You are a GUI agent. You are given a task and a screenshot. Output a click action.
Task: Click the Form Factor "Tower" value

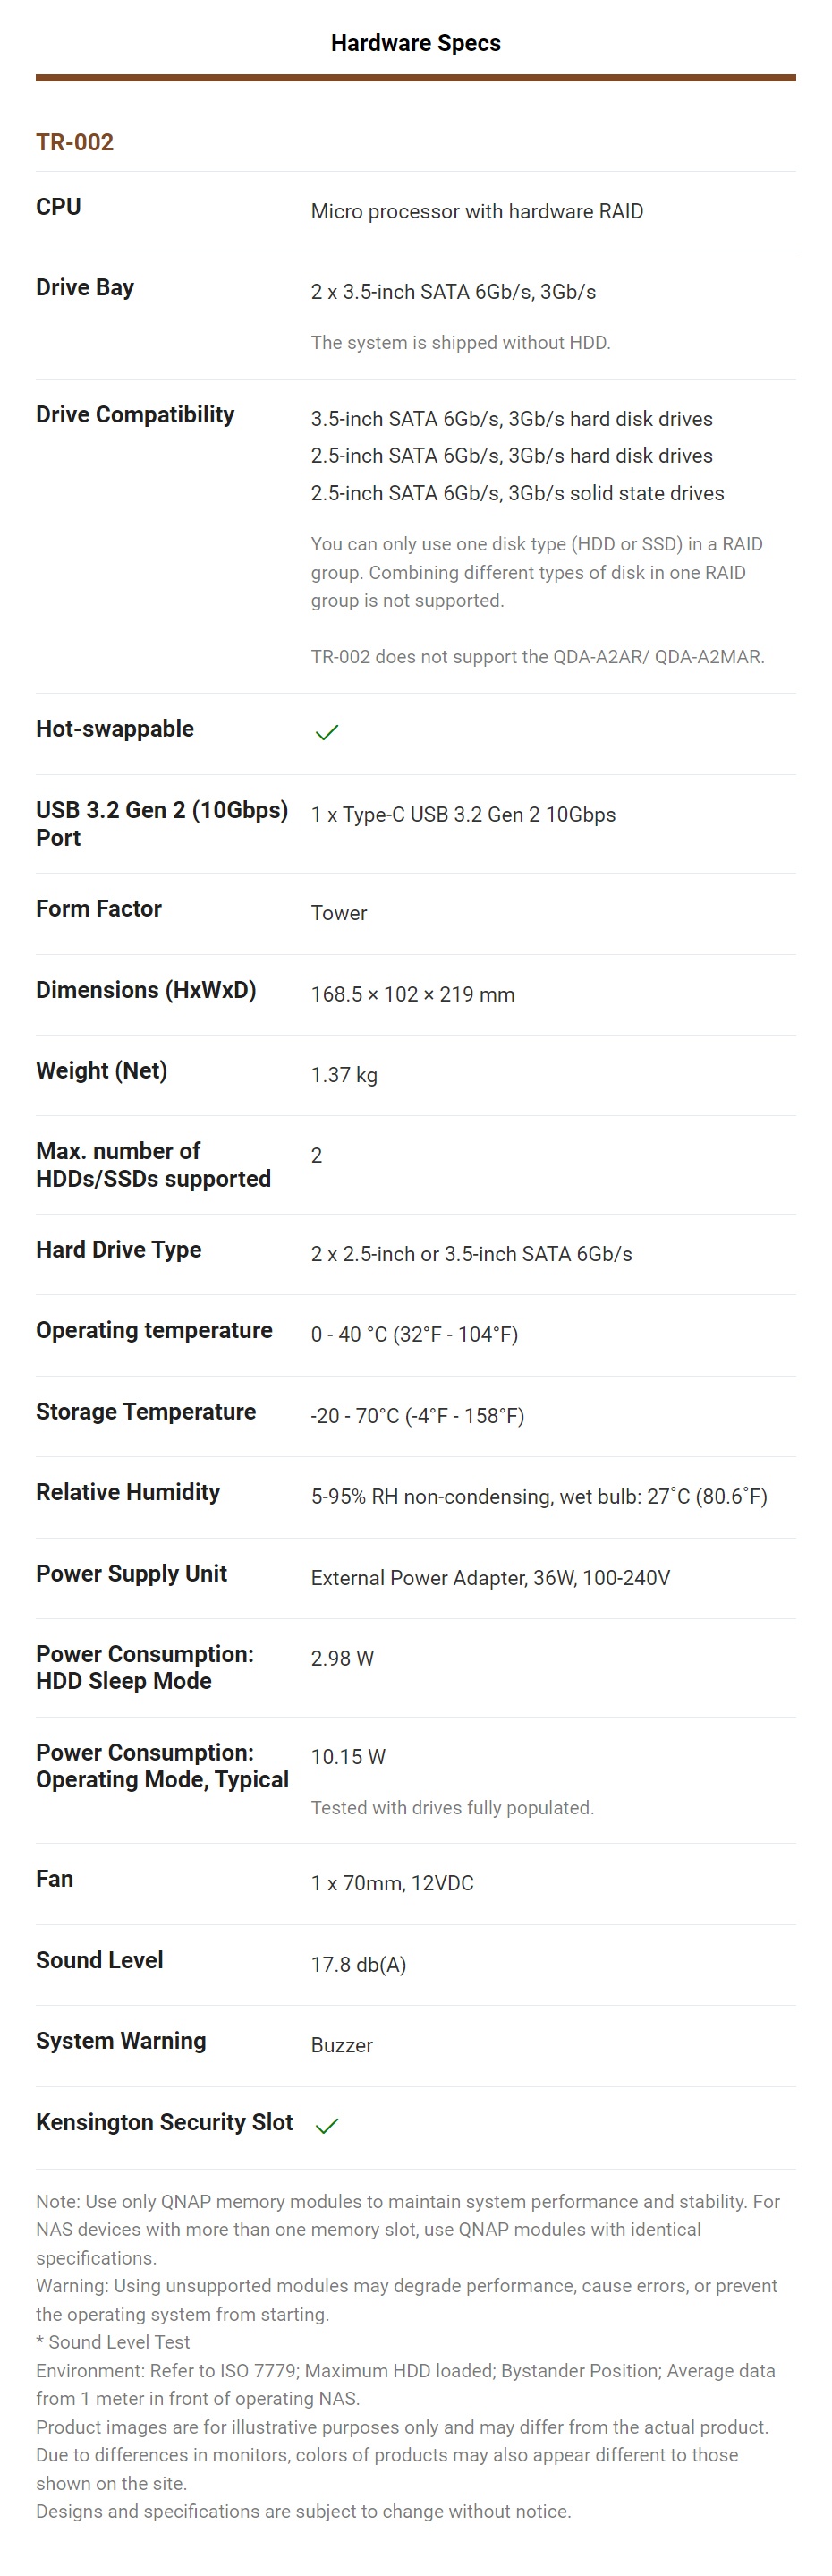pyautogui.click(x=339, y=913)
